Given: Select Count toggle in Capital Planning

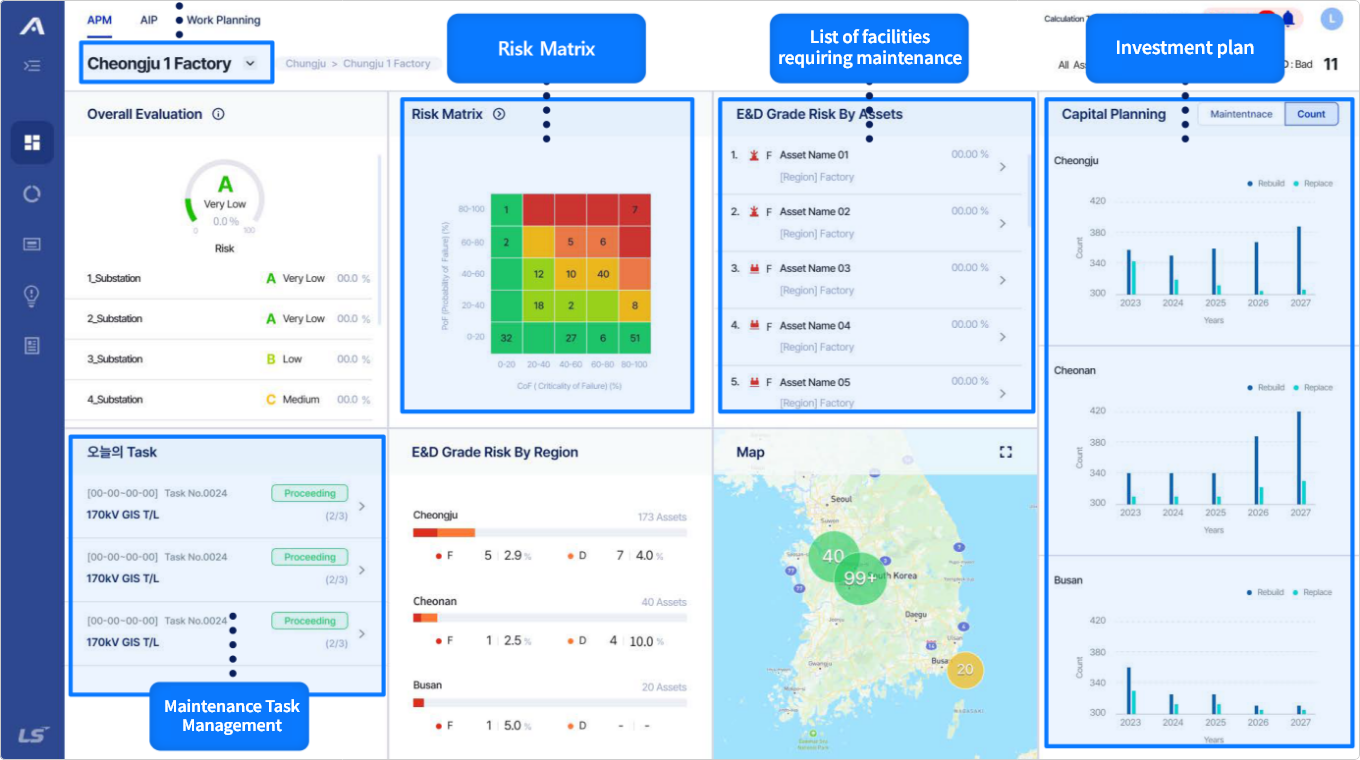Looking at the screenshot, I should (x=1311, y=114).
